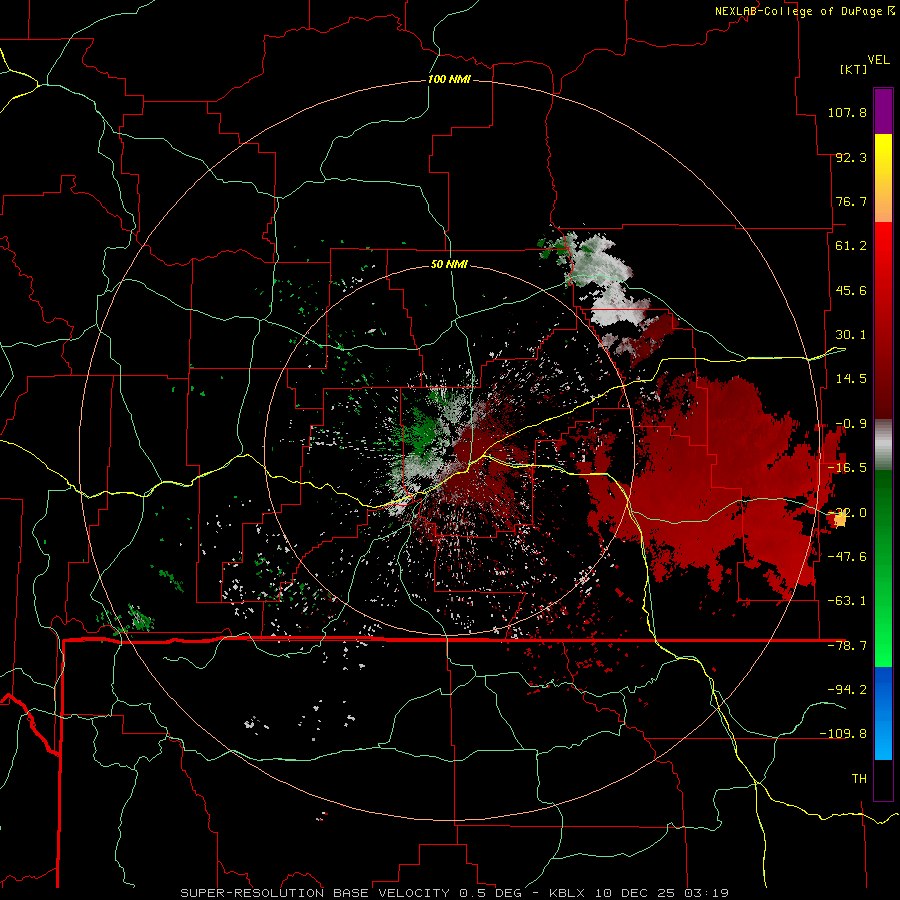The width and height of the screenshot is (900, 900).
Task: Click the small orange high-velocity echo patch
Action: [x=839, y=520]
